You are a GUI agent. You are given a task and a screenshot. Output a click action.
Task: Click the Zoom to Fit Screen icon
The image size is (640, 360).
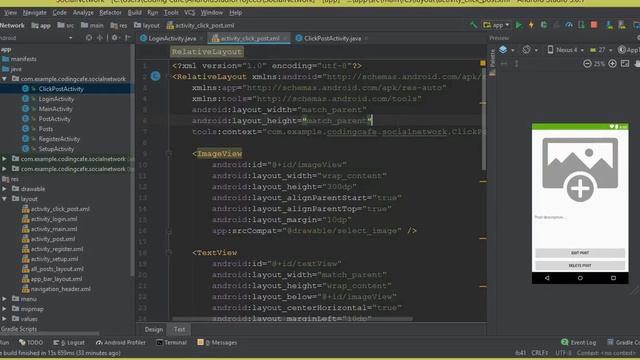tap(625, 64)
